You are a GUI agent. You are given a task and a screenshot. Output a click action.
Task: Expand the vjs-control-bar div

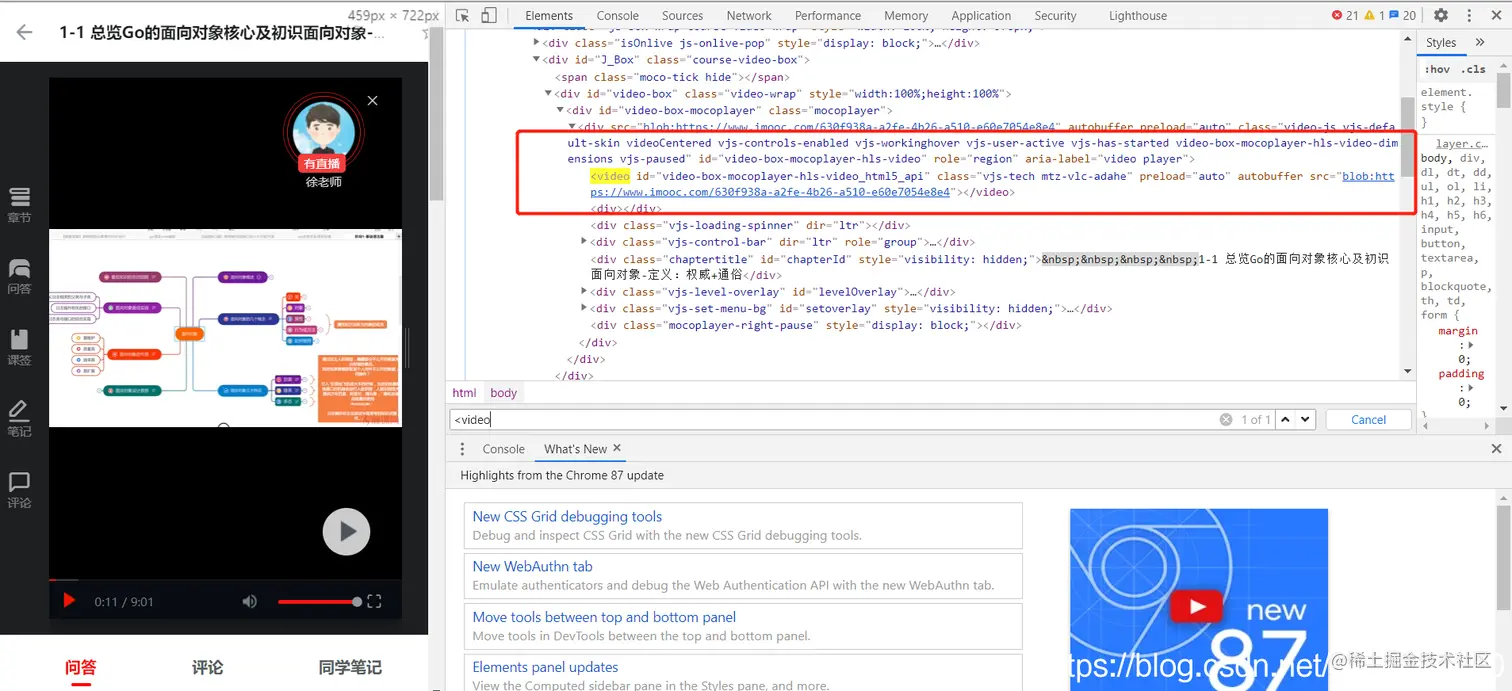(585, 242)
